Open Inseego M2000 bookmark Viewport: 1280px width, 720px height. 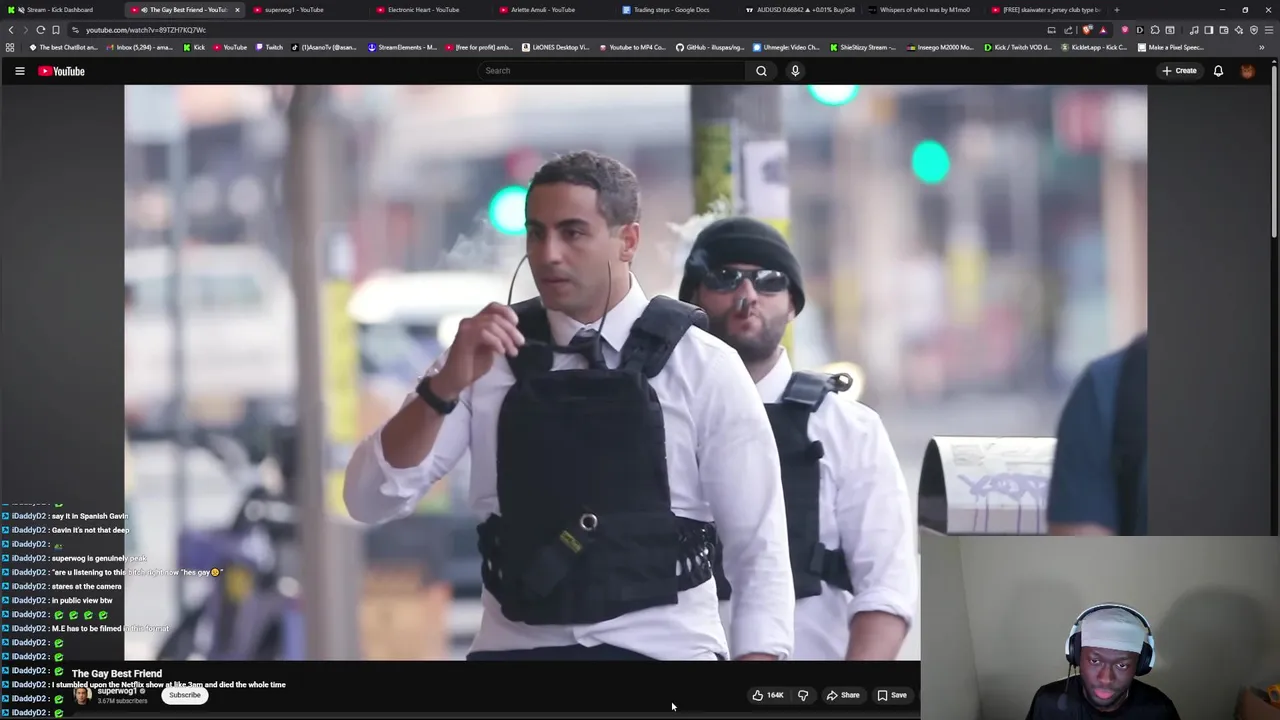(x=940, y=47)
